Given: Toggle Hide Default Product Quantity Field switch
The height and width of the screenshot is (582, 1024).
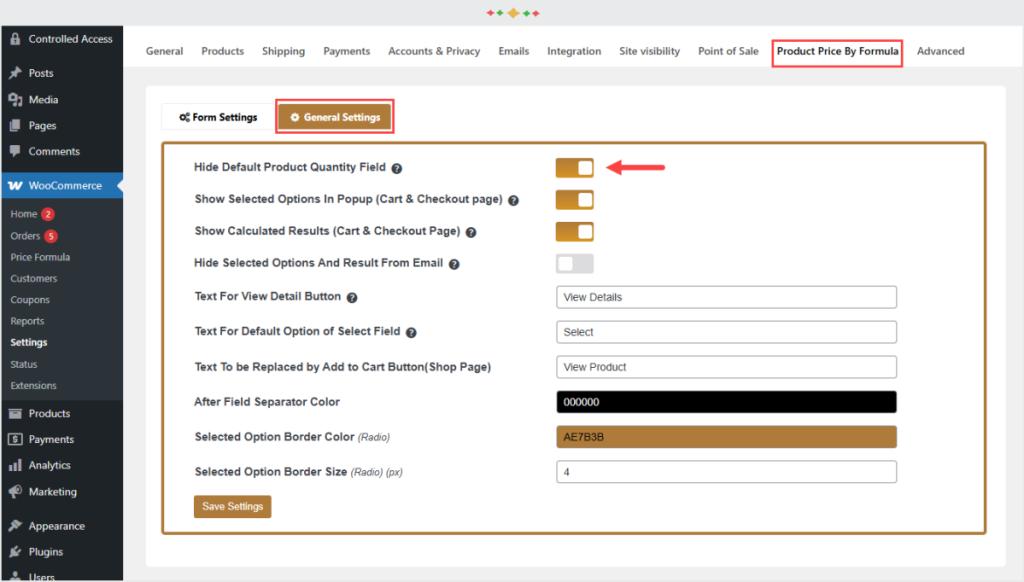Looking at the screenshot, I should [575, 168].
